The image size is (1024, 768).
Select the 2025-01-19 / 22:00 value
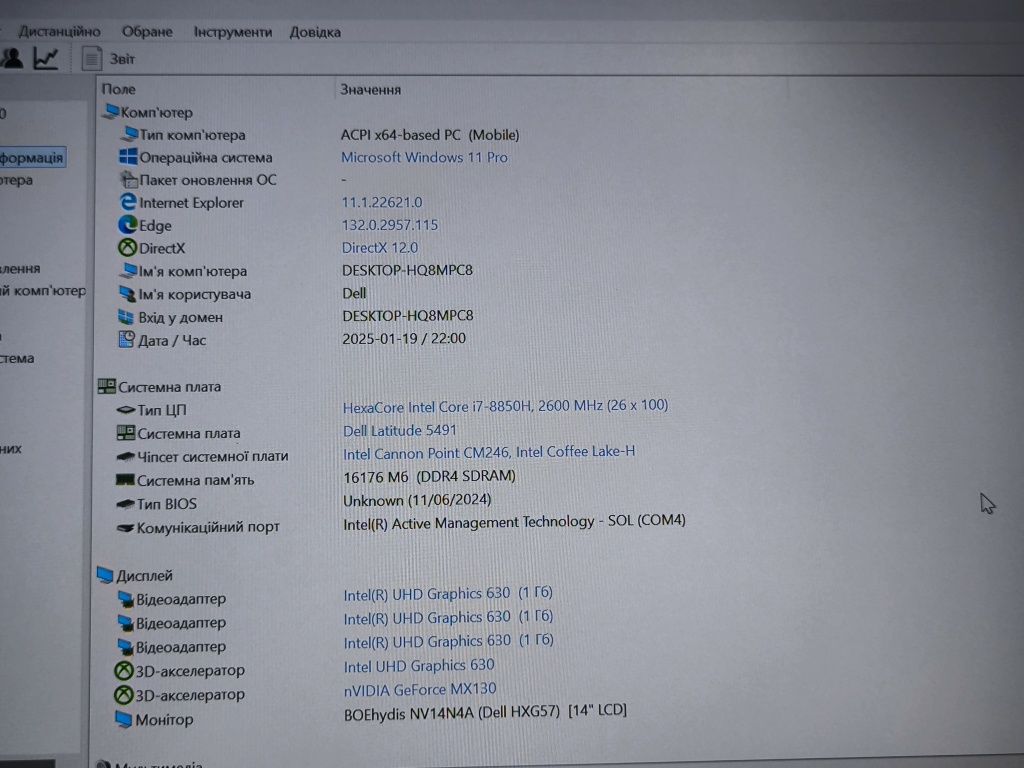404,338
